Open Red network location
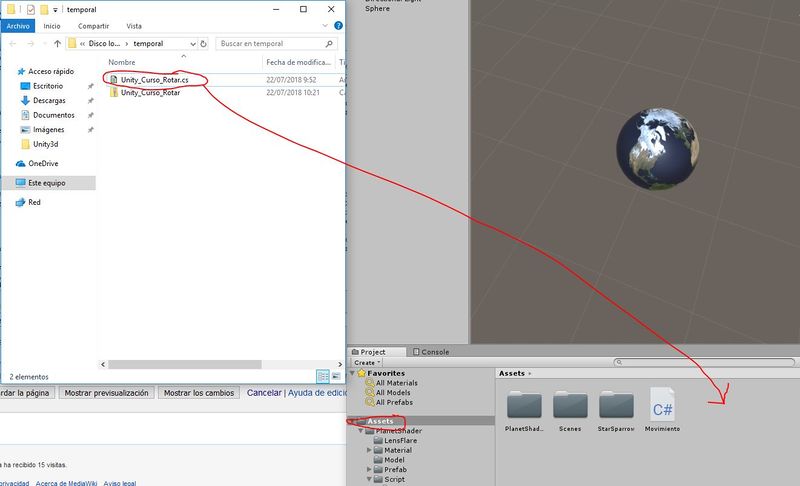 [34, 202]
